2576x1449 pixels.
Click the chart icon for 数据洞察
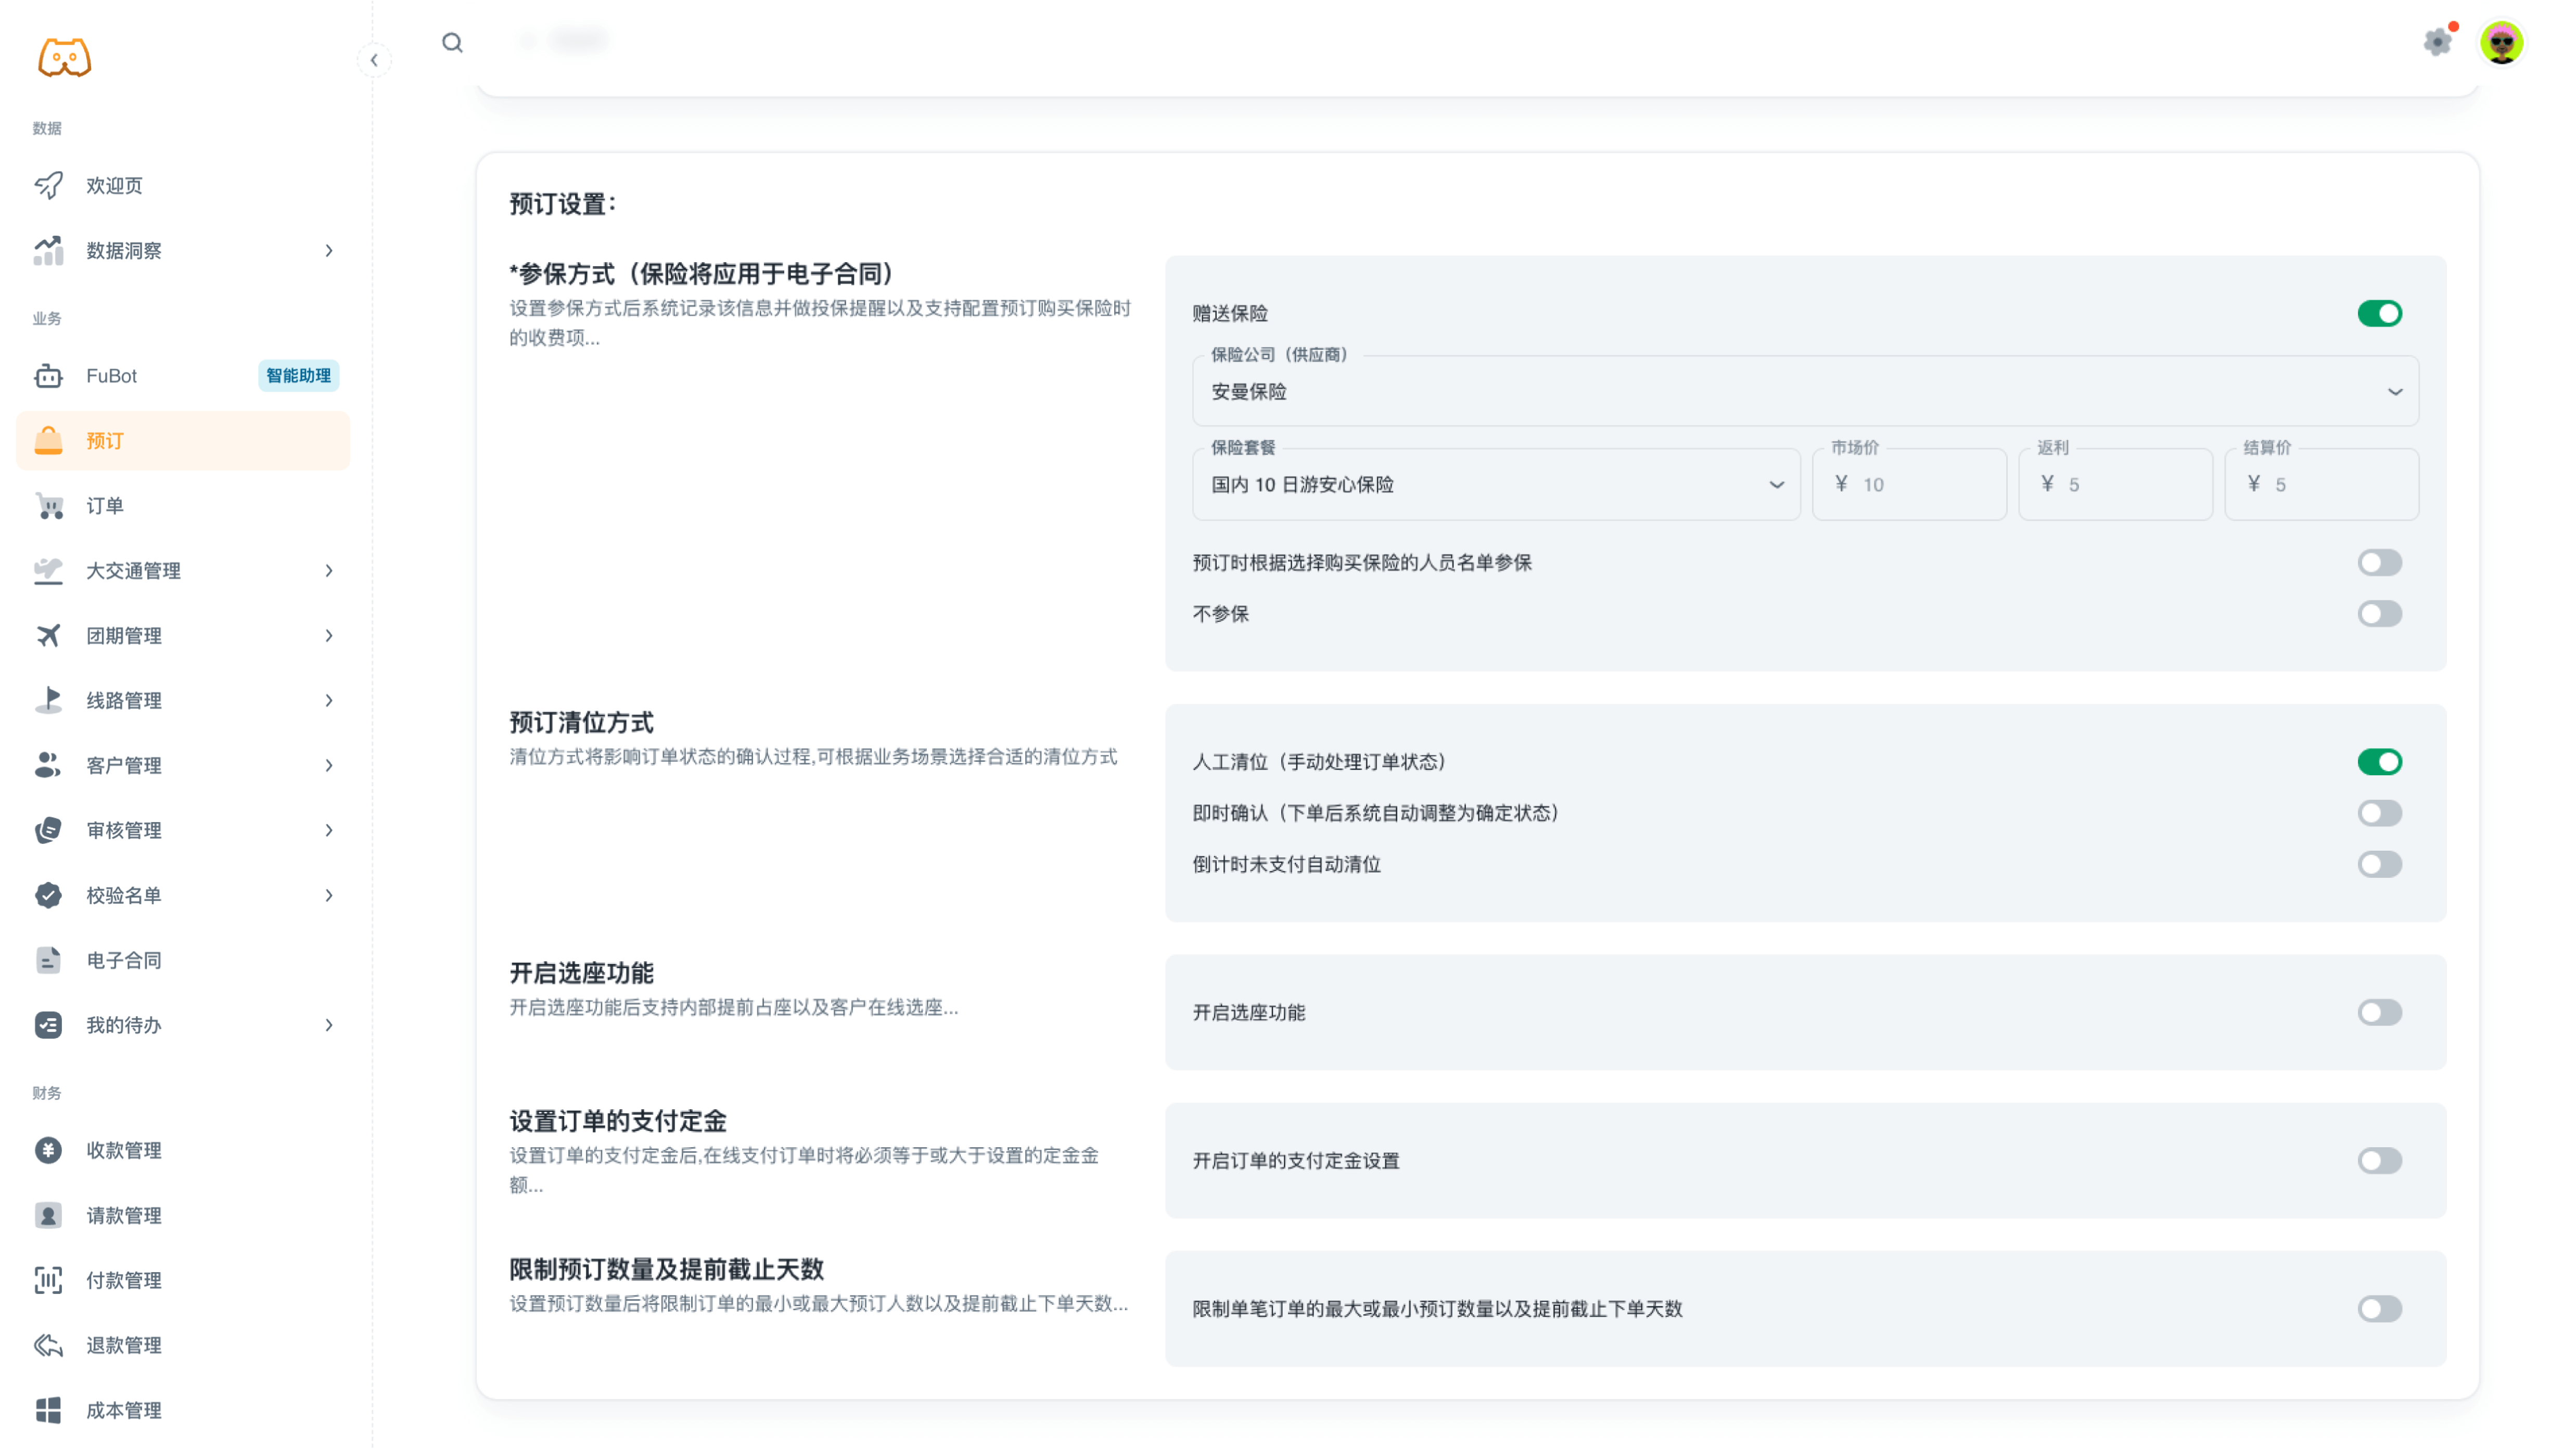[48, 250]
